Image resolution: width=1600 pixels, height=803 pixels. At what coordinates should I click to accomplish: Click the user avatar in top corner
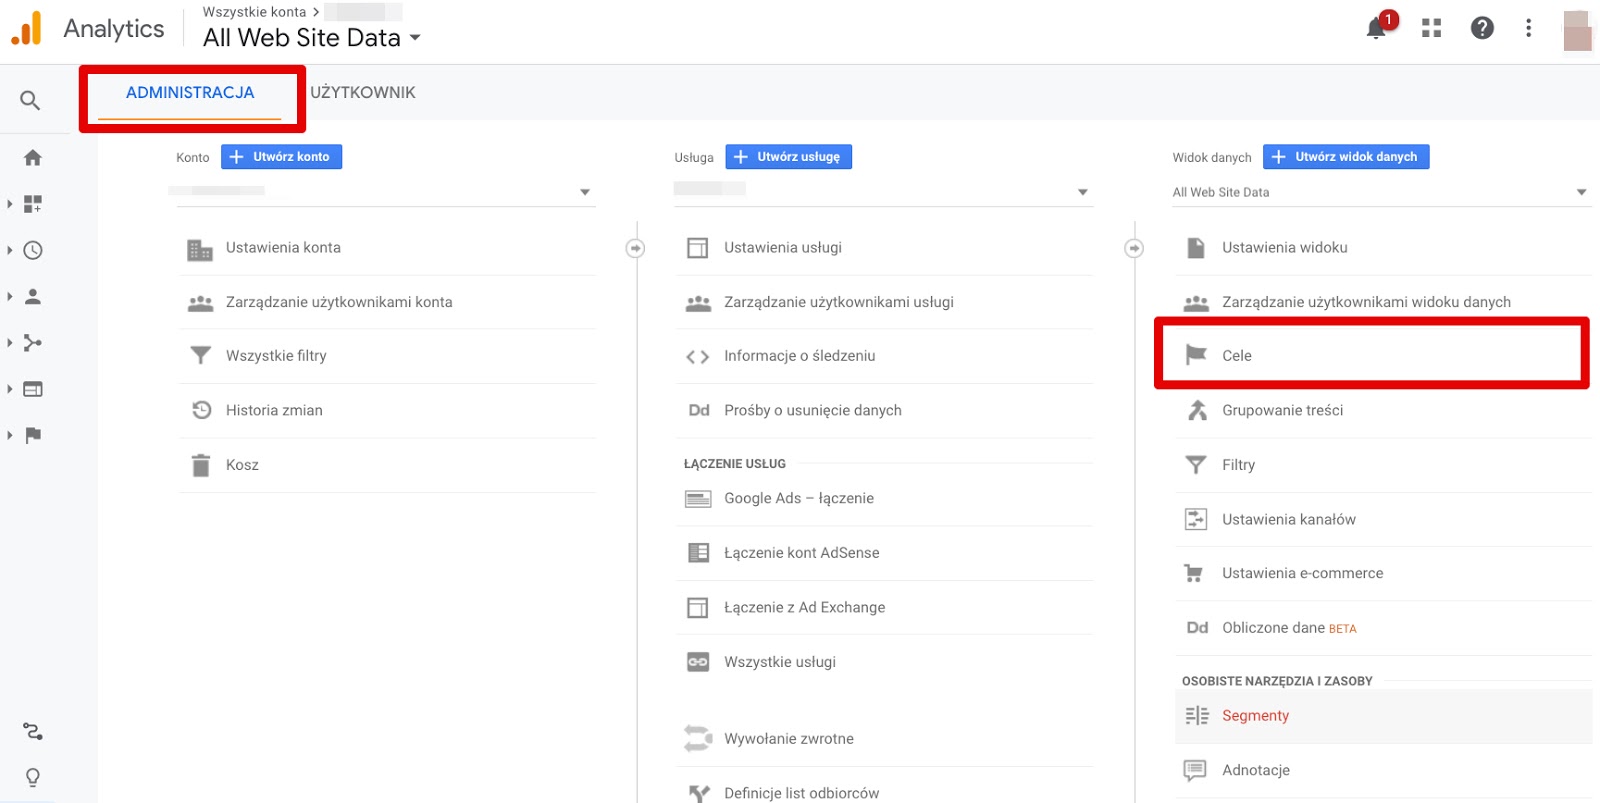(1578, 30)
